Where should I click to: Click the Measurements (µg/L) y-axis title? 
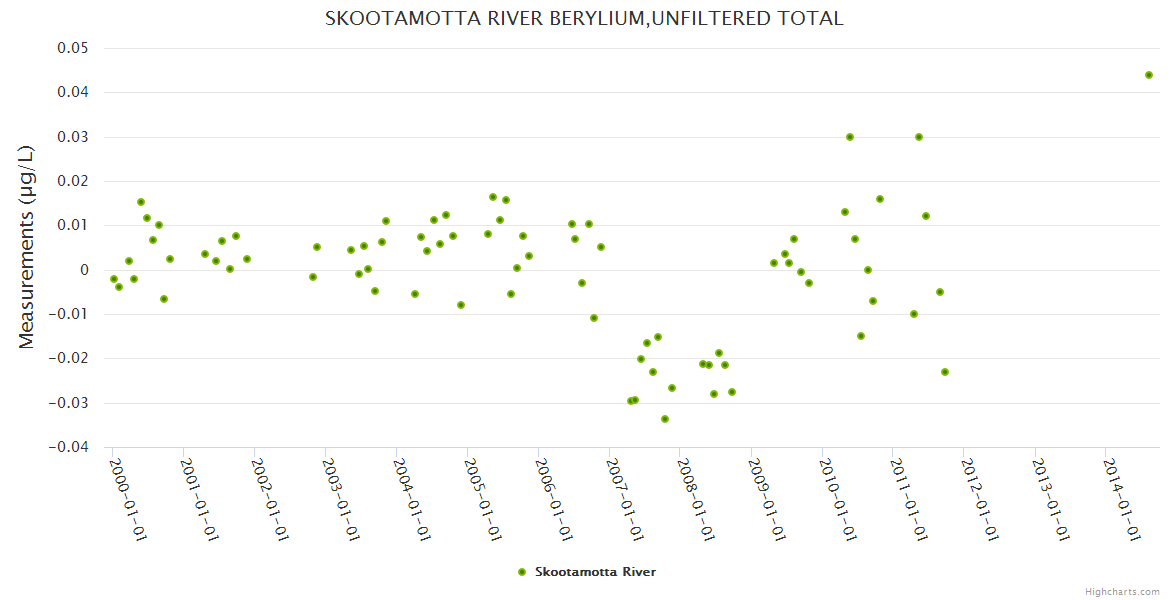tap(27, 246)
